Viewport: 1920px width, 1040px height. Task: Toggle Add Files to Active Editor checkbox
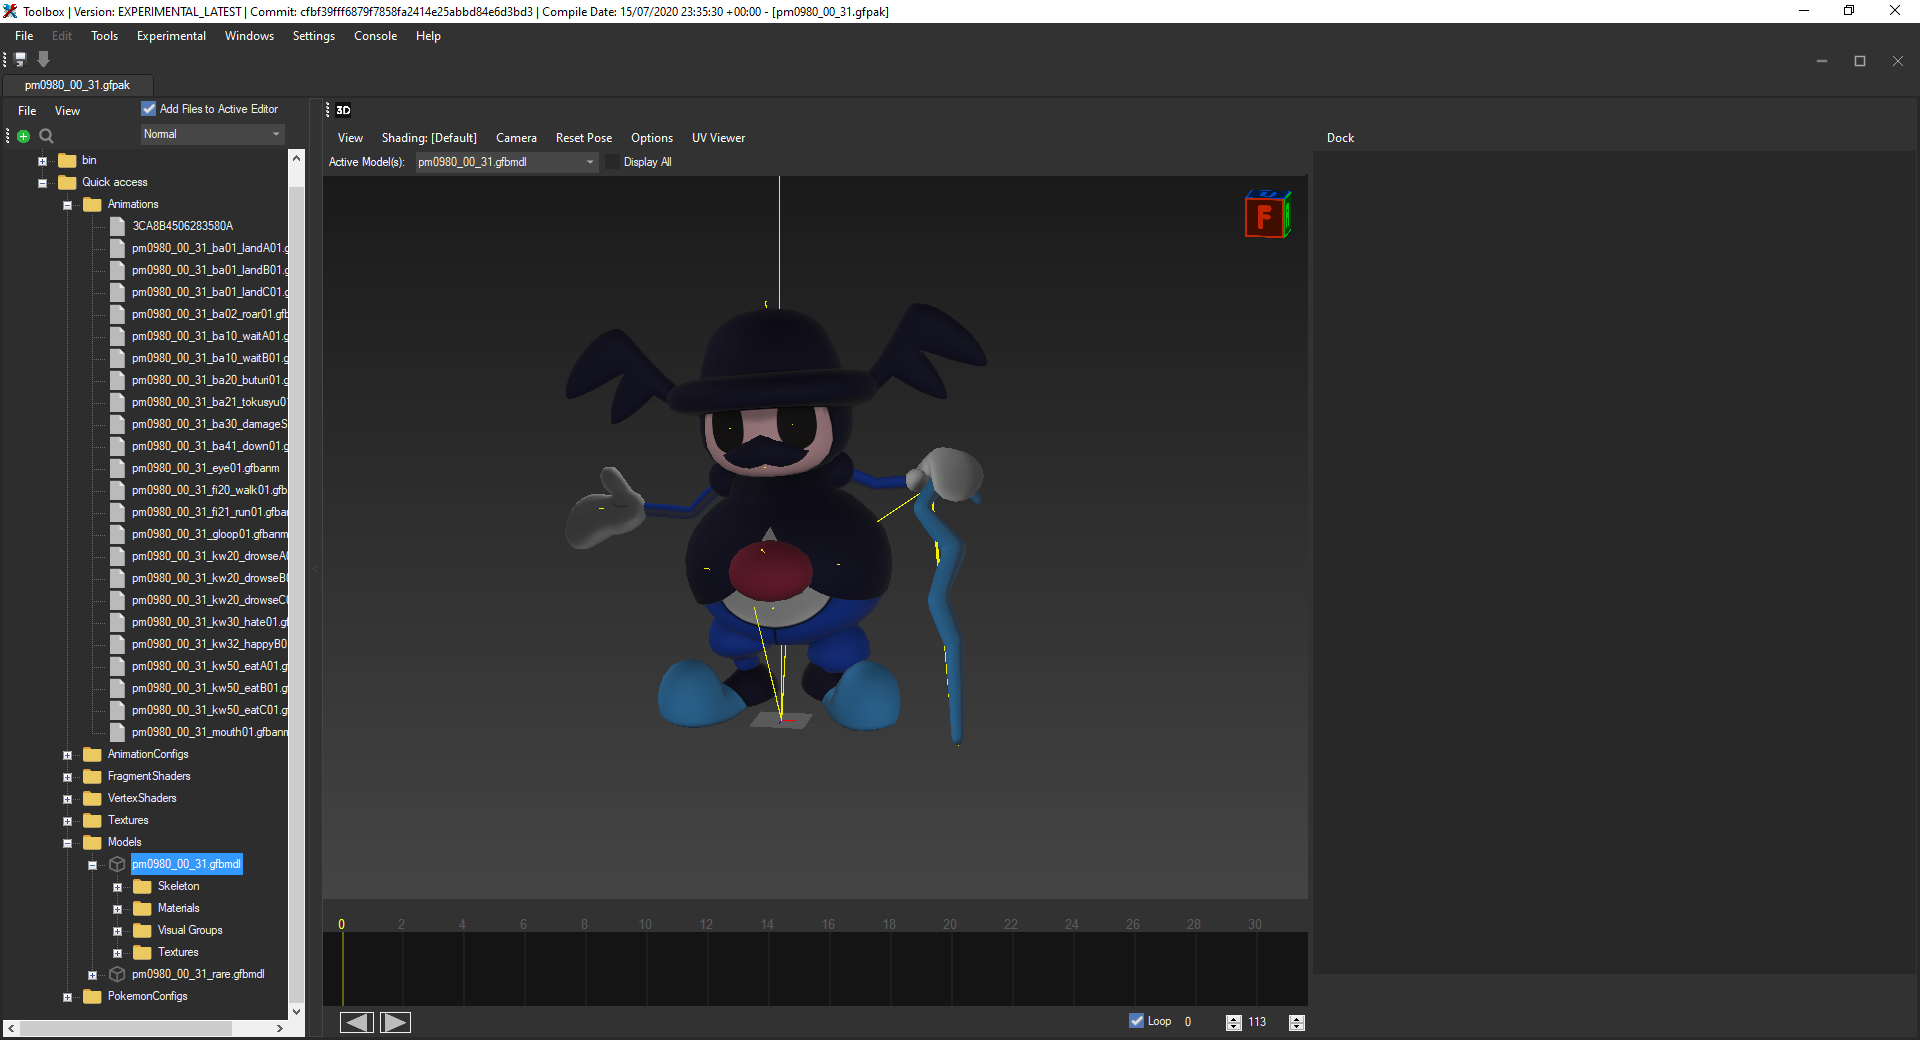coord(149,109)
